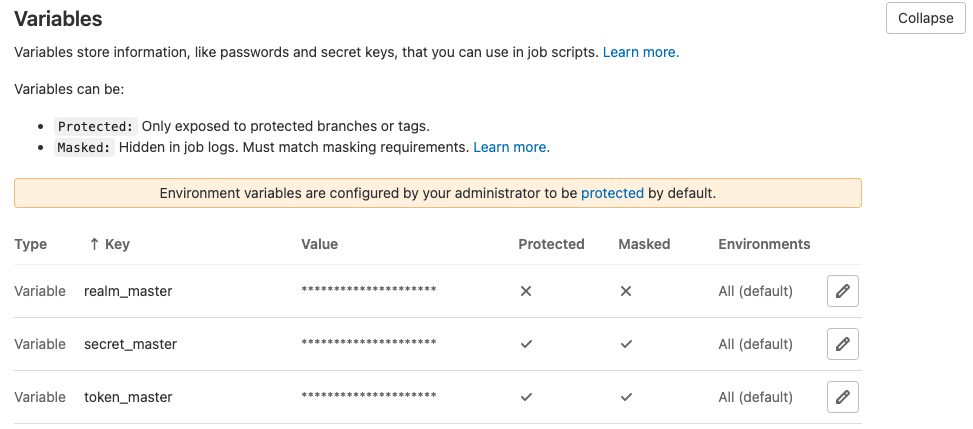Click pencil icon for token_master variable
Image resolution: width=973 pixels, height=429 pixels.
843,397
